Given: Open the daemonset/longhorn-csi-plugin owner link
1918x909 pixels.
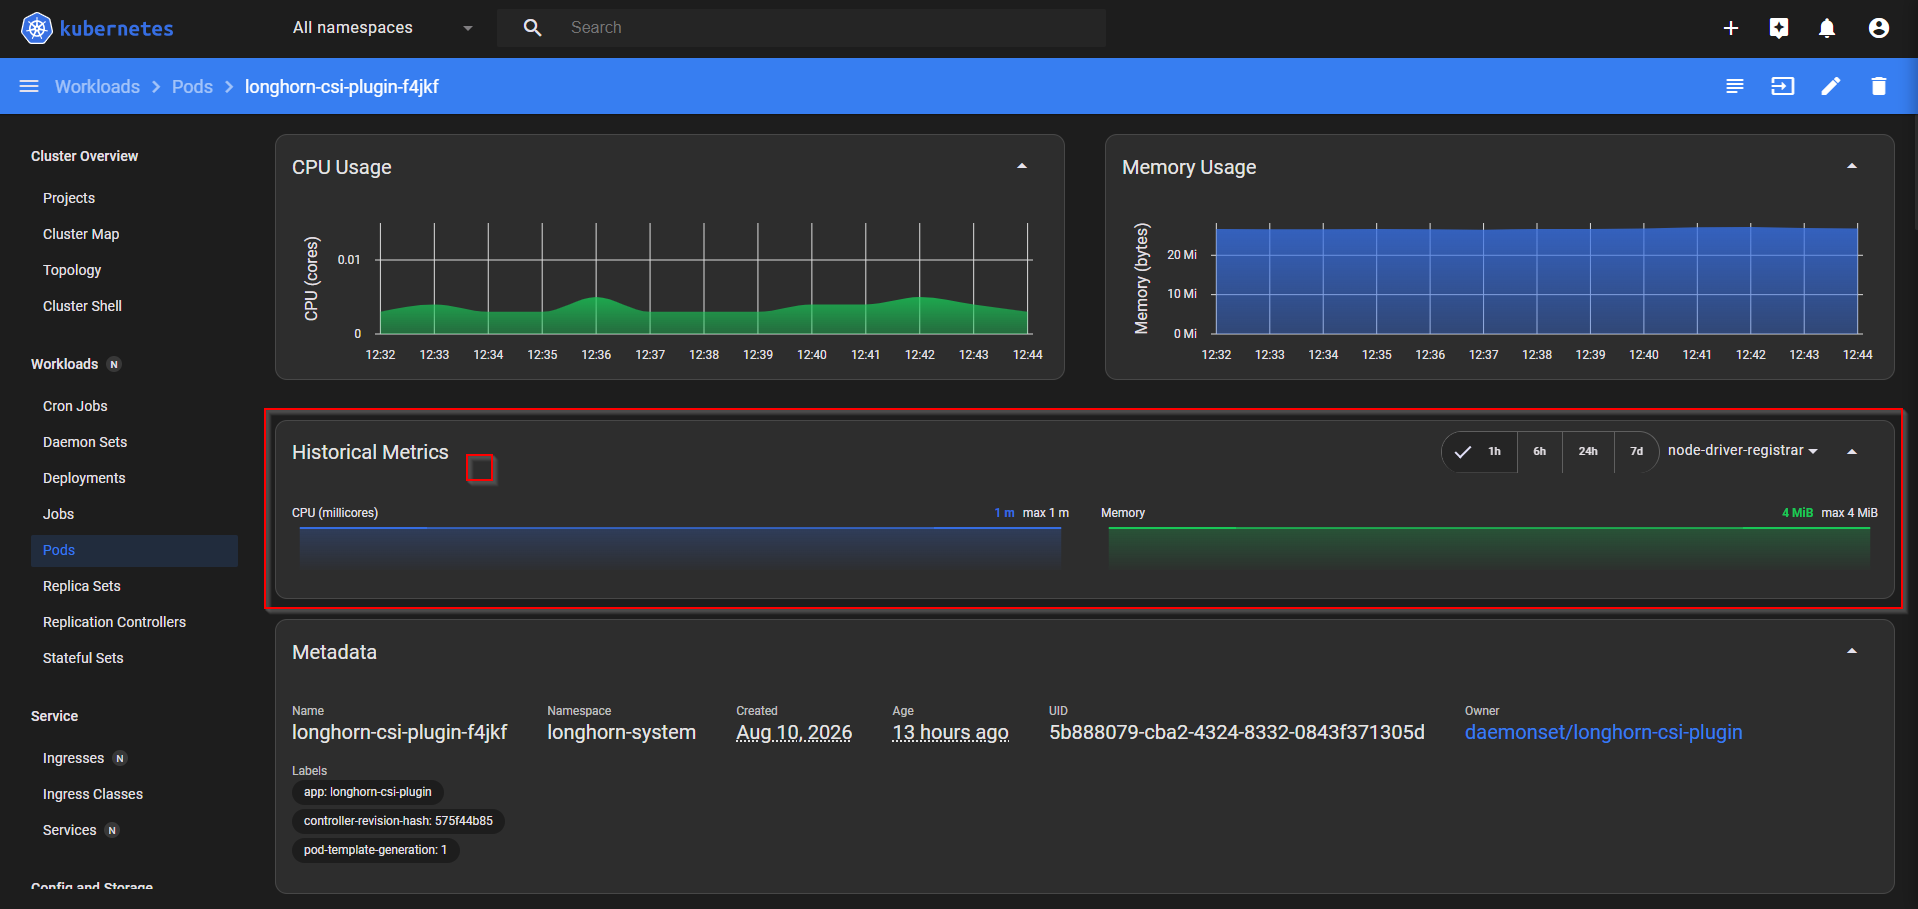Looking at the screenshot, I should [1603, 732].
